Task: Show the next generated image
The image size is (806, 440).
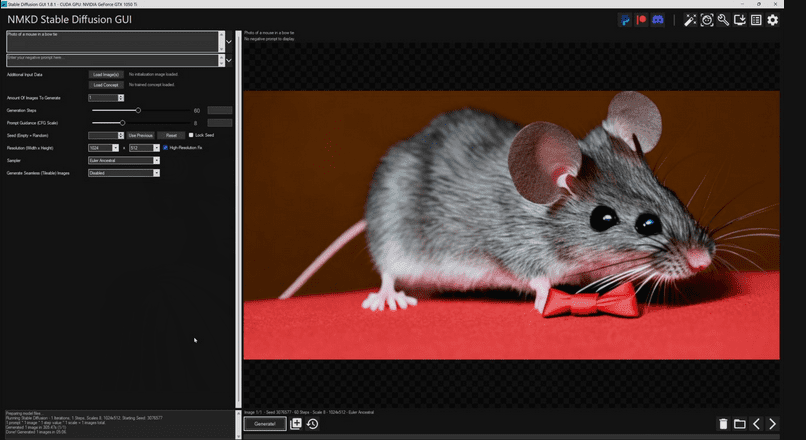Action: (x=773, y=424)
